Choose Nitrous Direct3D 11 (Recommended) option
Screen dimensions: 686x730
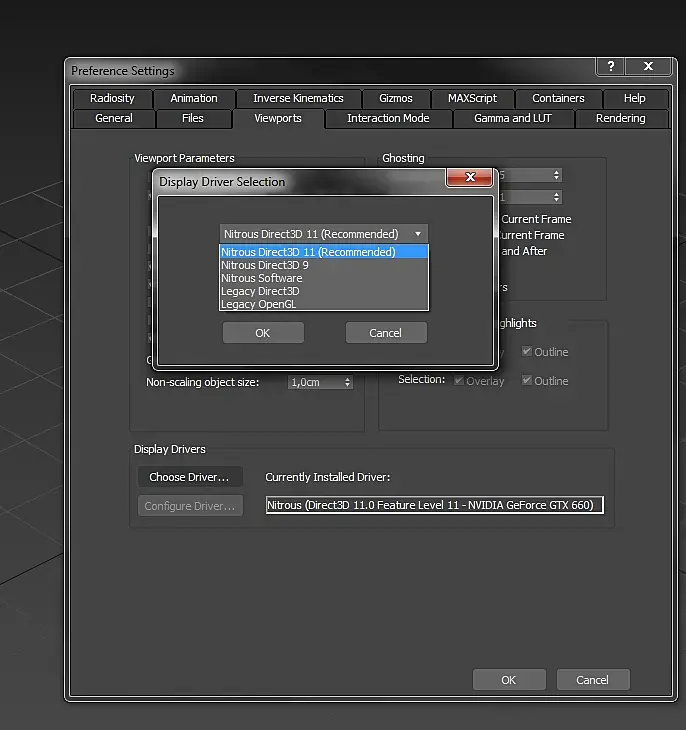coord(324,252)
